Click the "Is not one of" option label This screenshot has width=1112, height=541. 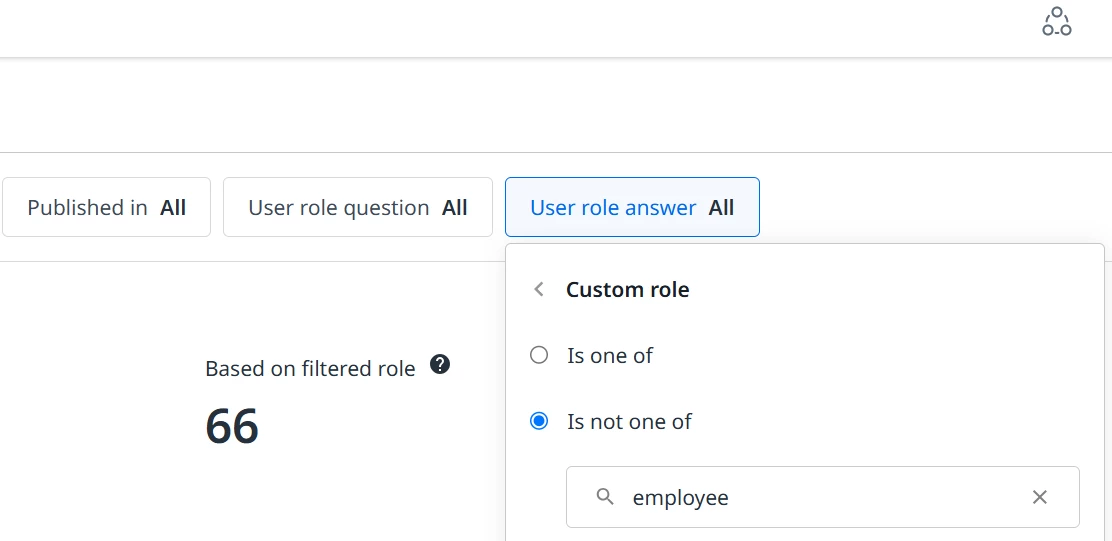629,422
